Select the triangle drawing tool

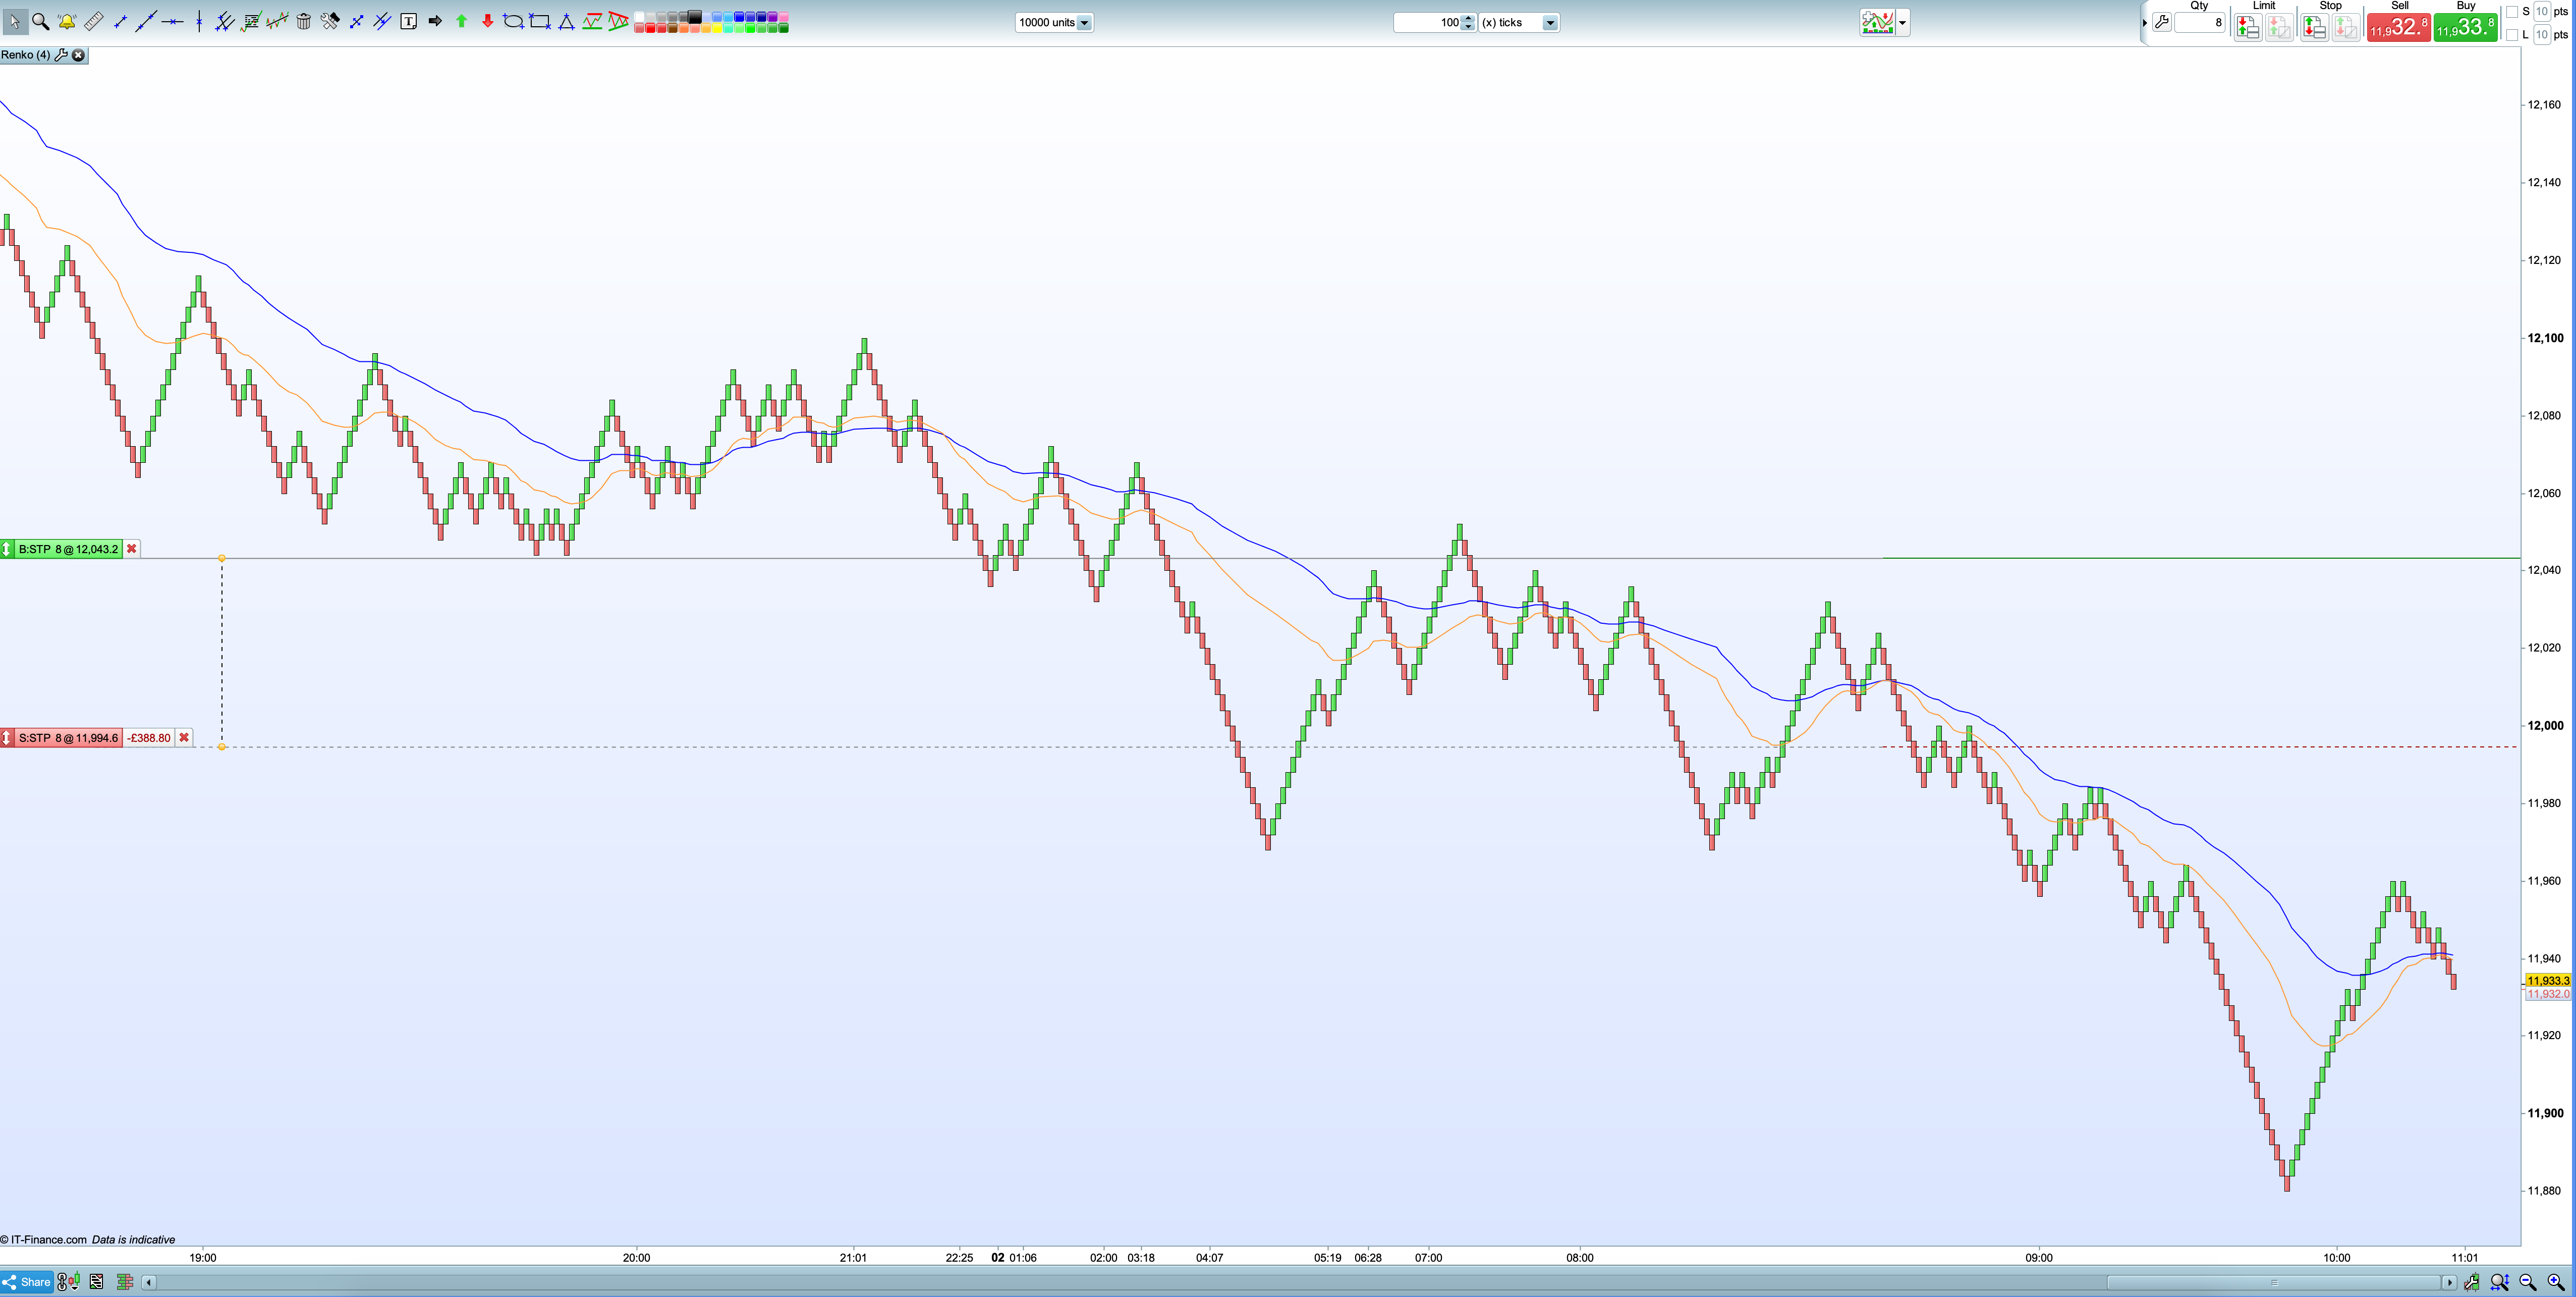click(x=566, y=21)
